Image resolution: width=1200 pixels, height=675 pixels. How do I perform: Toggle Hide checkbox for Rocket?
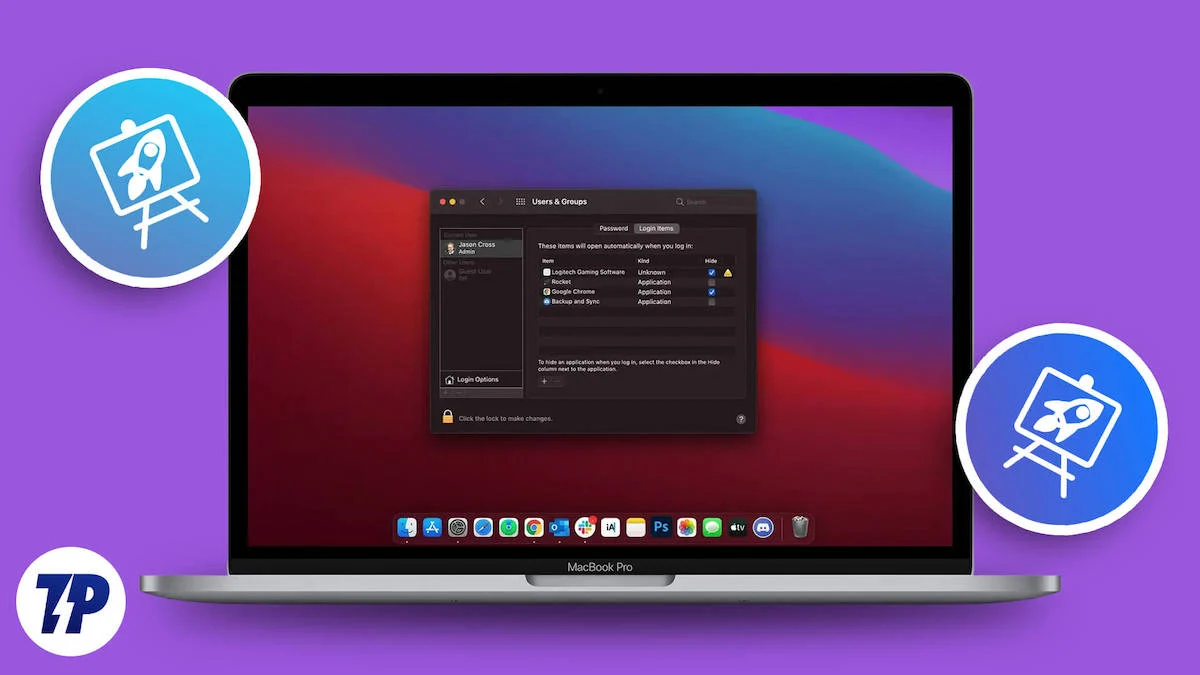coord(712,282)
